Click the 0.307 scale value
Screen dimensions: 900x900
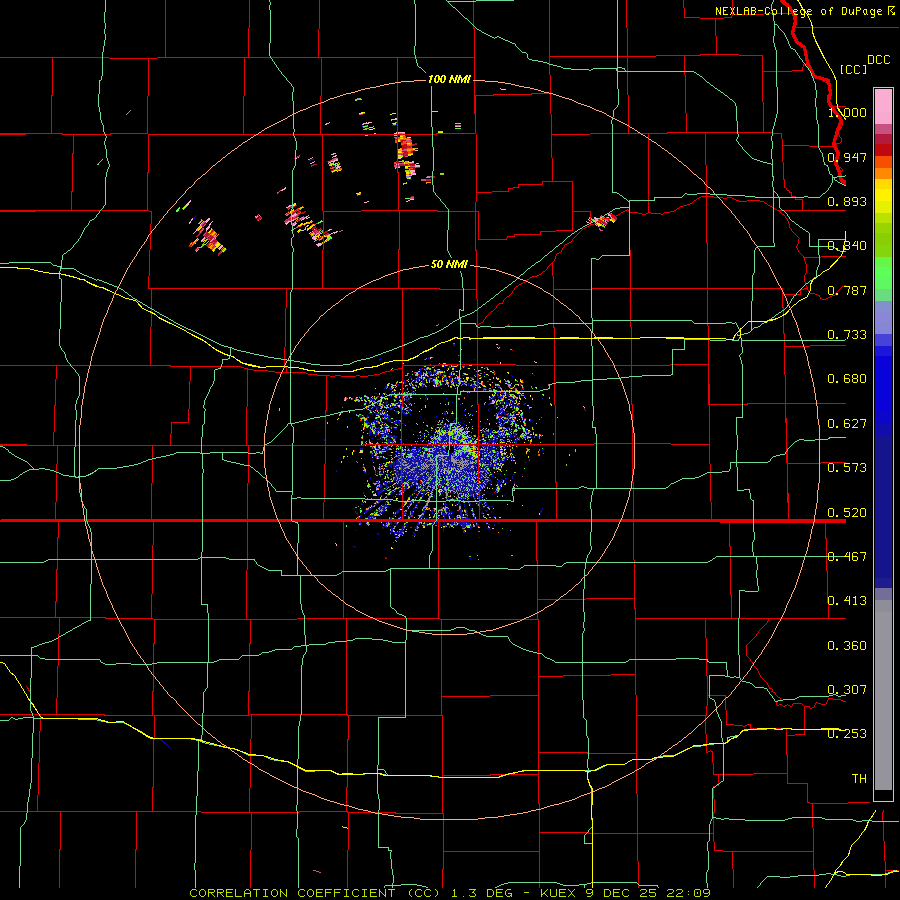tap(847, 690)
